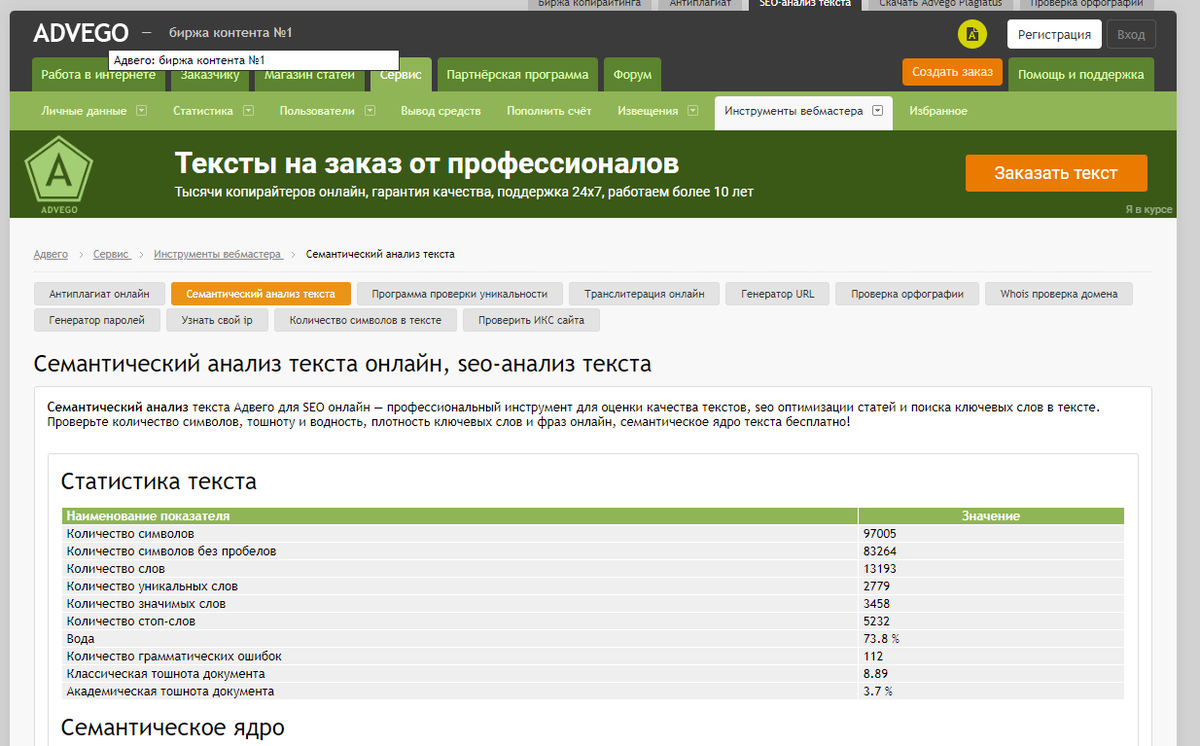
Task: Open Извещения menu item
Action: 648,111
